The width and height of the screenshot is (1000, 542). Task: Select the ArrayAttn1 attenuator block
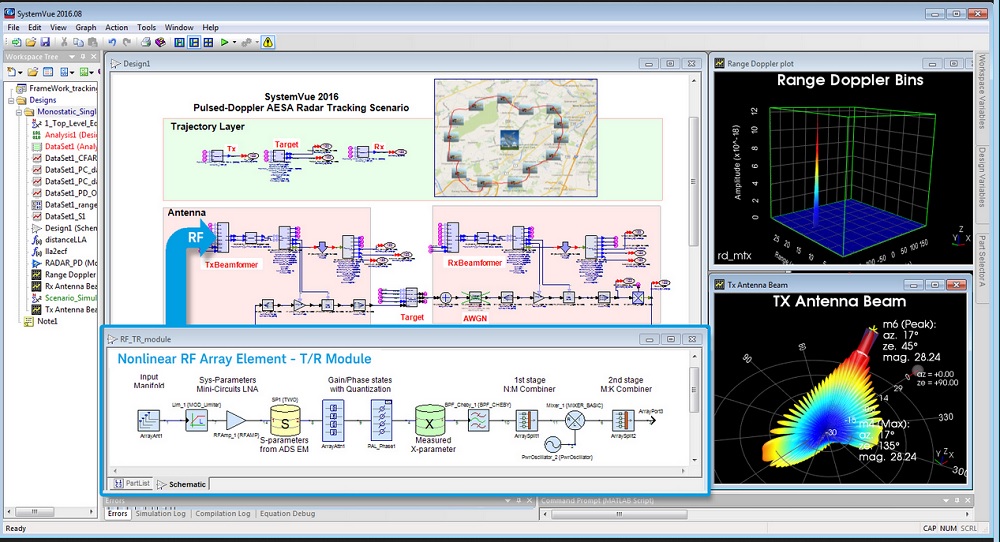333,420
